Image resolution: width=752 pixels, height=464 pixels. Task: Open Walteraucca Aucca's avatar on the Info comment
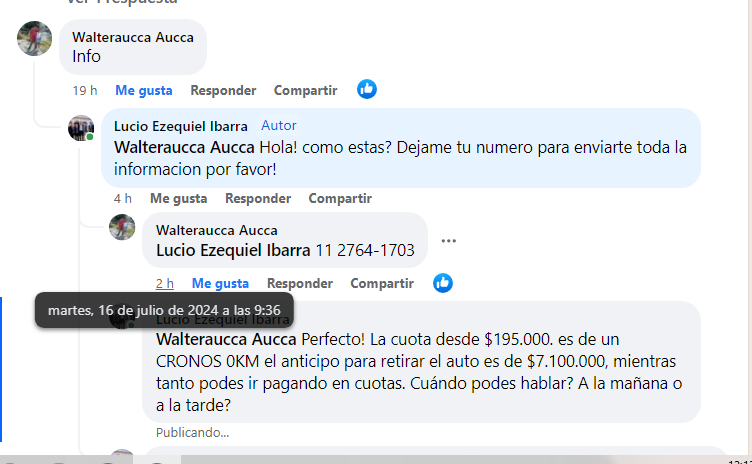click(35, 38)
